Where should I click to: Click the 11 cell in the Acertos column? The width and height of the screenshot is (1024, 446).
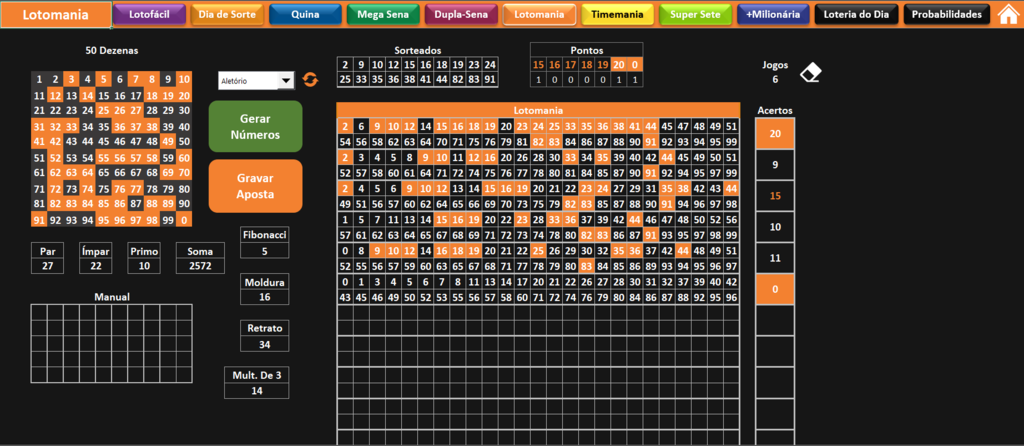pos(775,258)
